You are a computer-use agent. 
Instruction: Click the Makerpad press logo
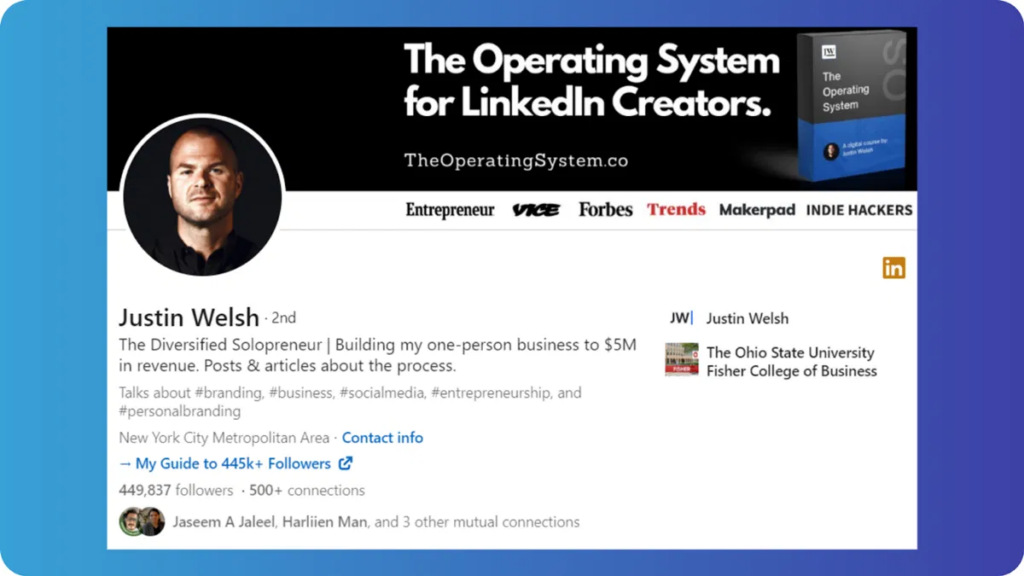pyautogui.click(x=756, y=209)
